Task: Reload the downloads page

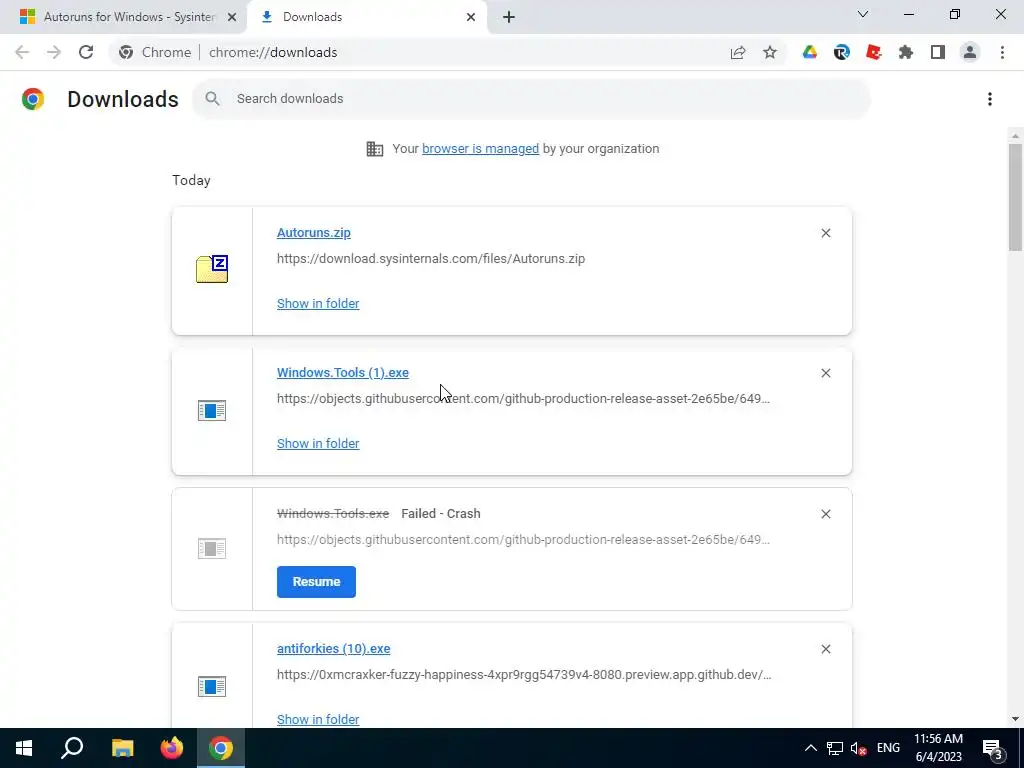Action: tap(86, 52)
